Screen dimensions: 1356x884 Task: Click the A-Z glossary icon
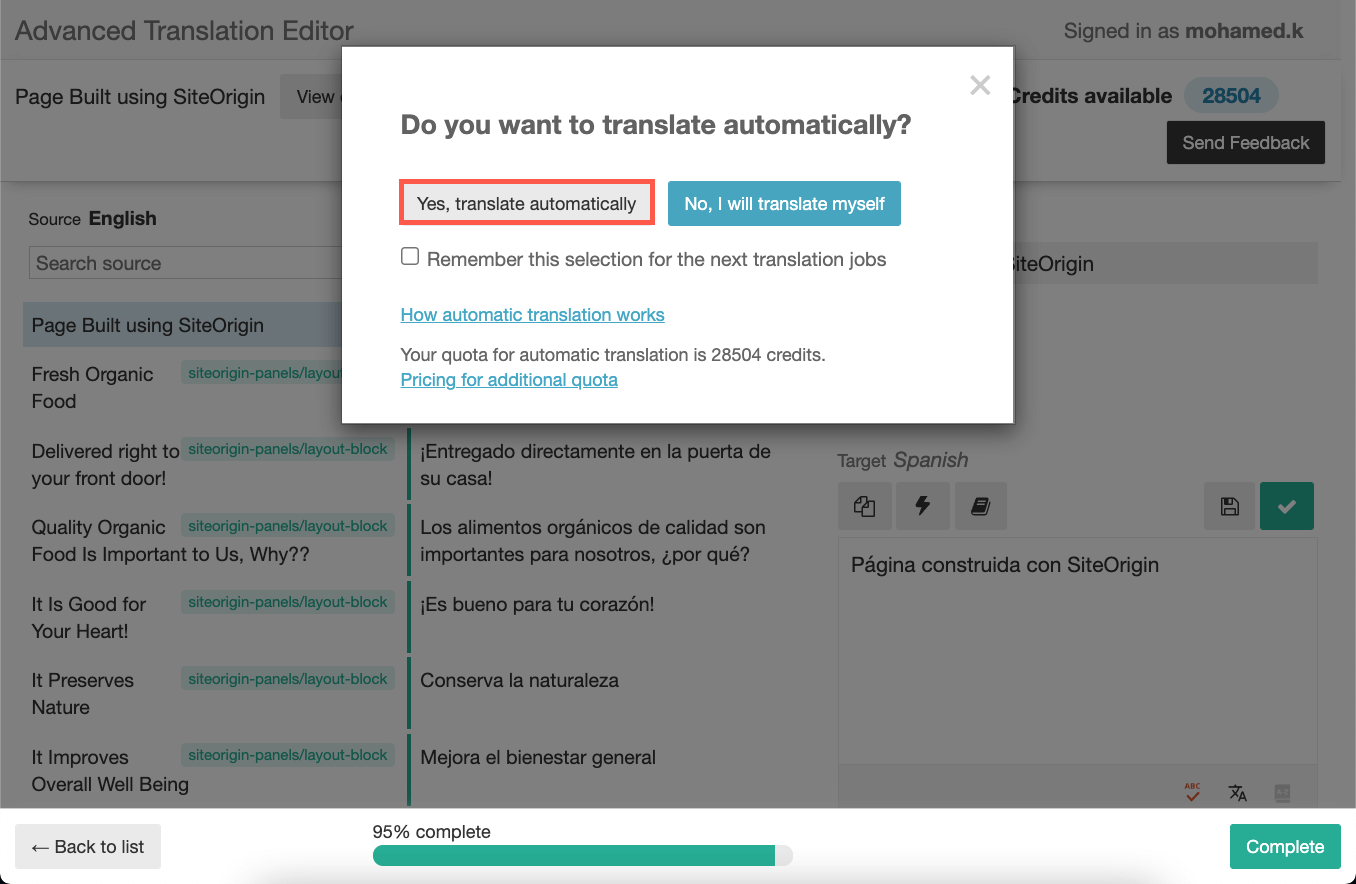1282,793
